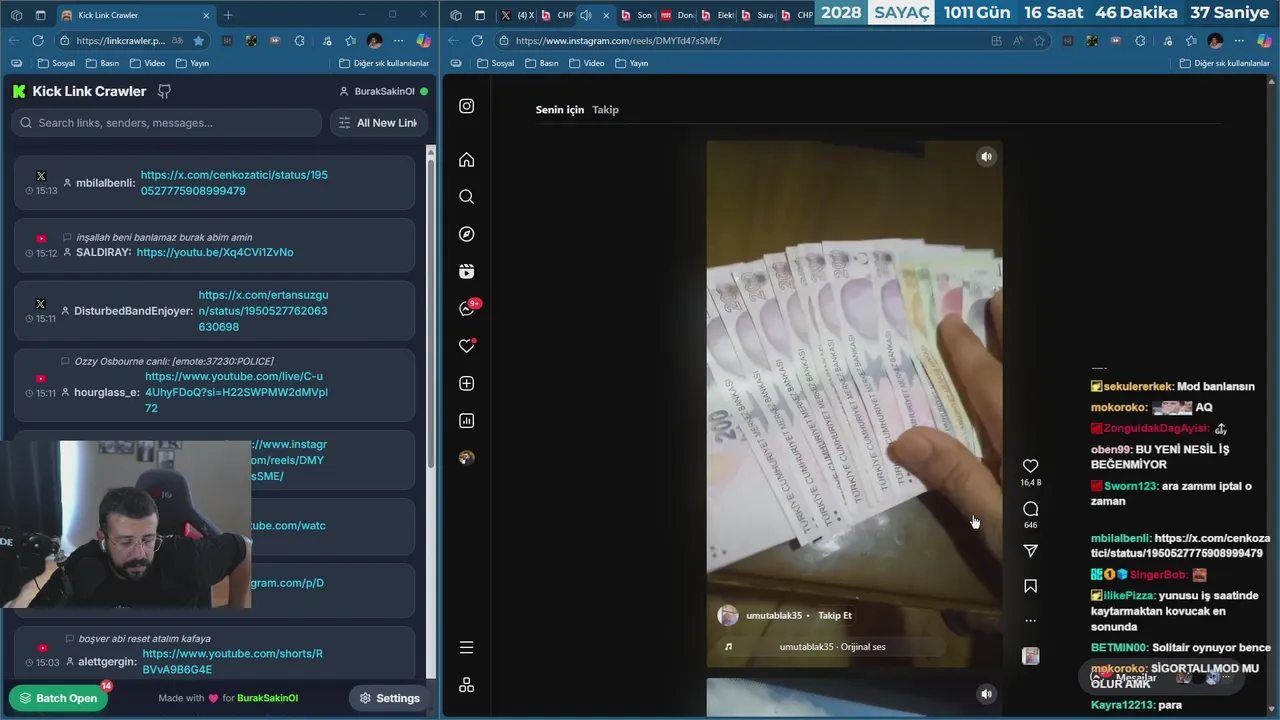
Task: Open the Yayın folder in Instagram browser
Action: tap(632, 63)
